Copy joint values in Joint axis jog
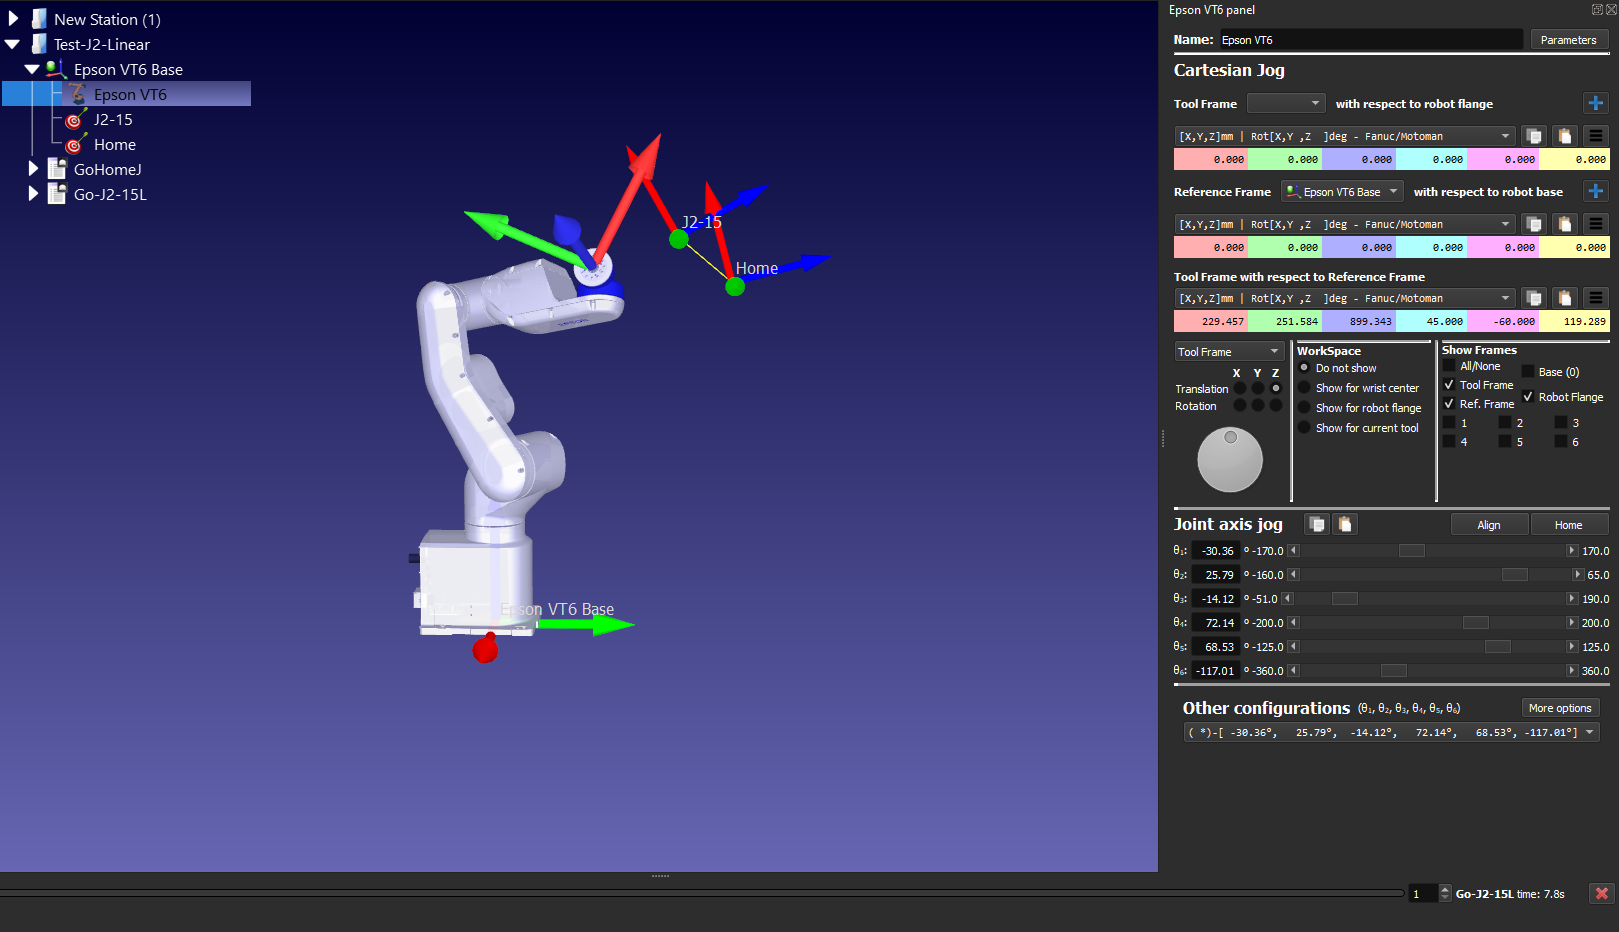 (x=1317, y=524)
